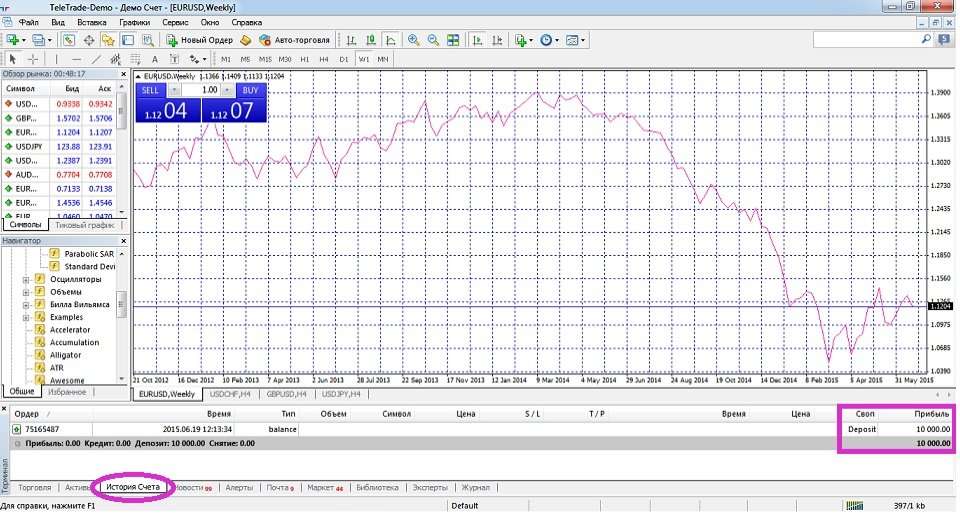Select the equidistant channel tool
The height and width of the screenshot is (514, 960).
[x=115, y=59]
